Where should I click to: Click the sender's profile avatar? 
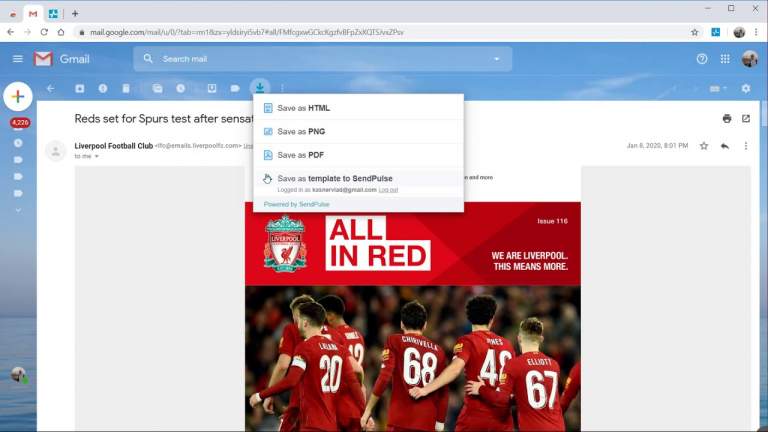pyautogui.click(x=56, y=150)
